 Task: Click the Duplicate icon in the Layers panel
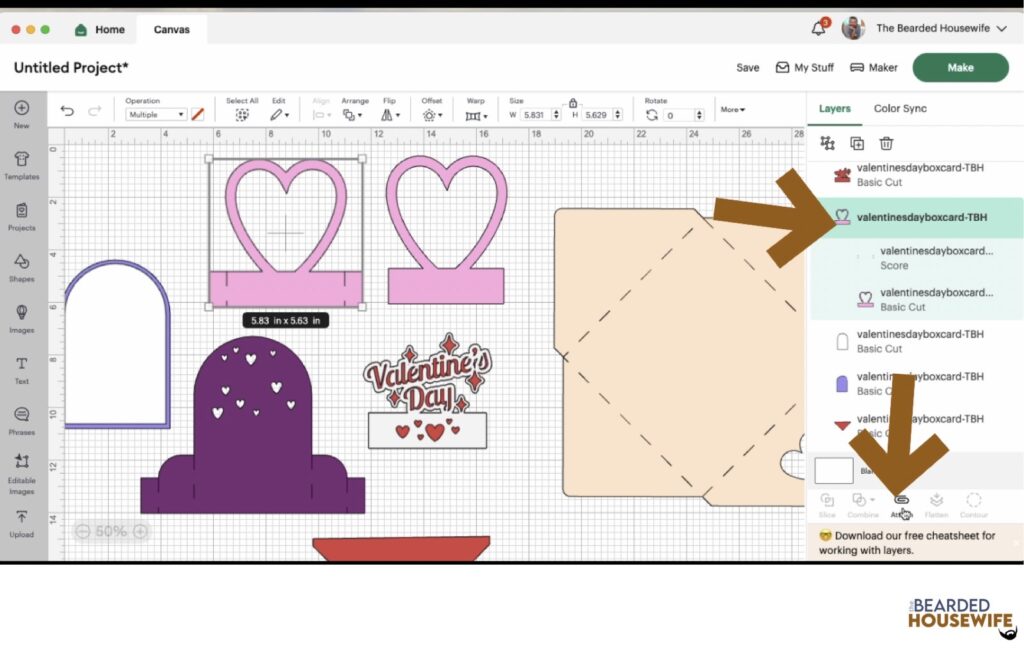(x=857, y=143)
